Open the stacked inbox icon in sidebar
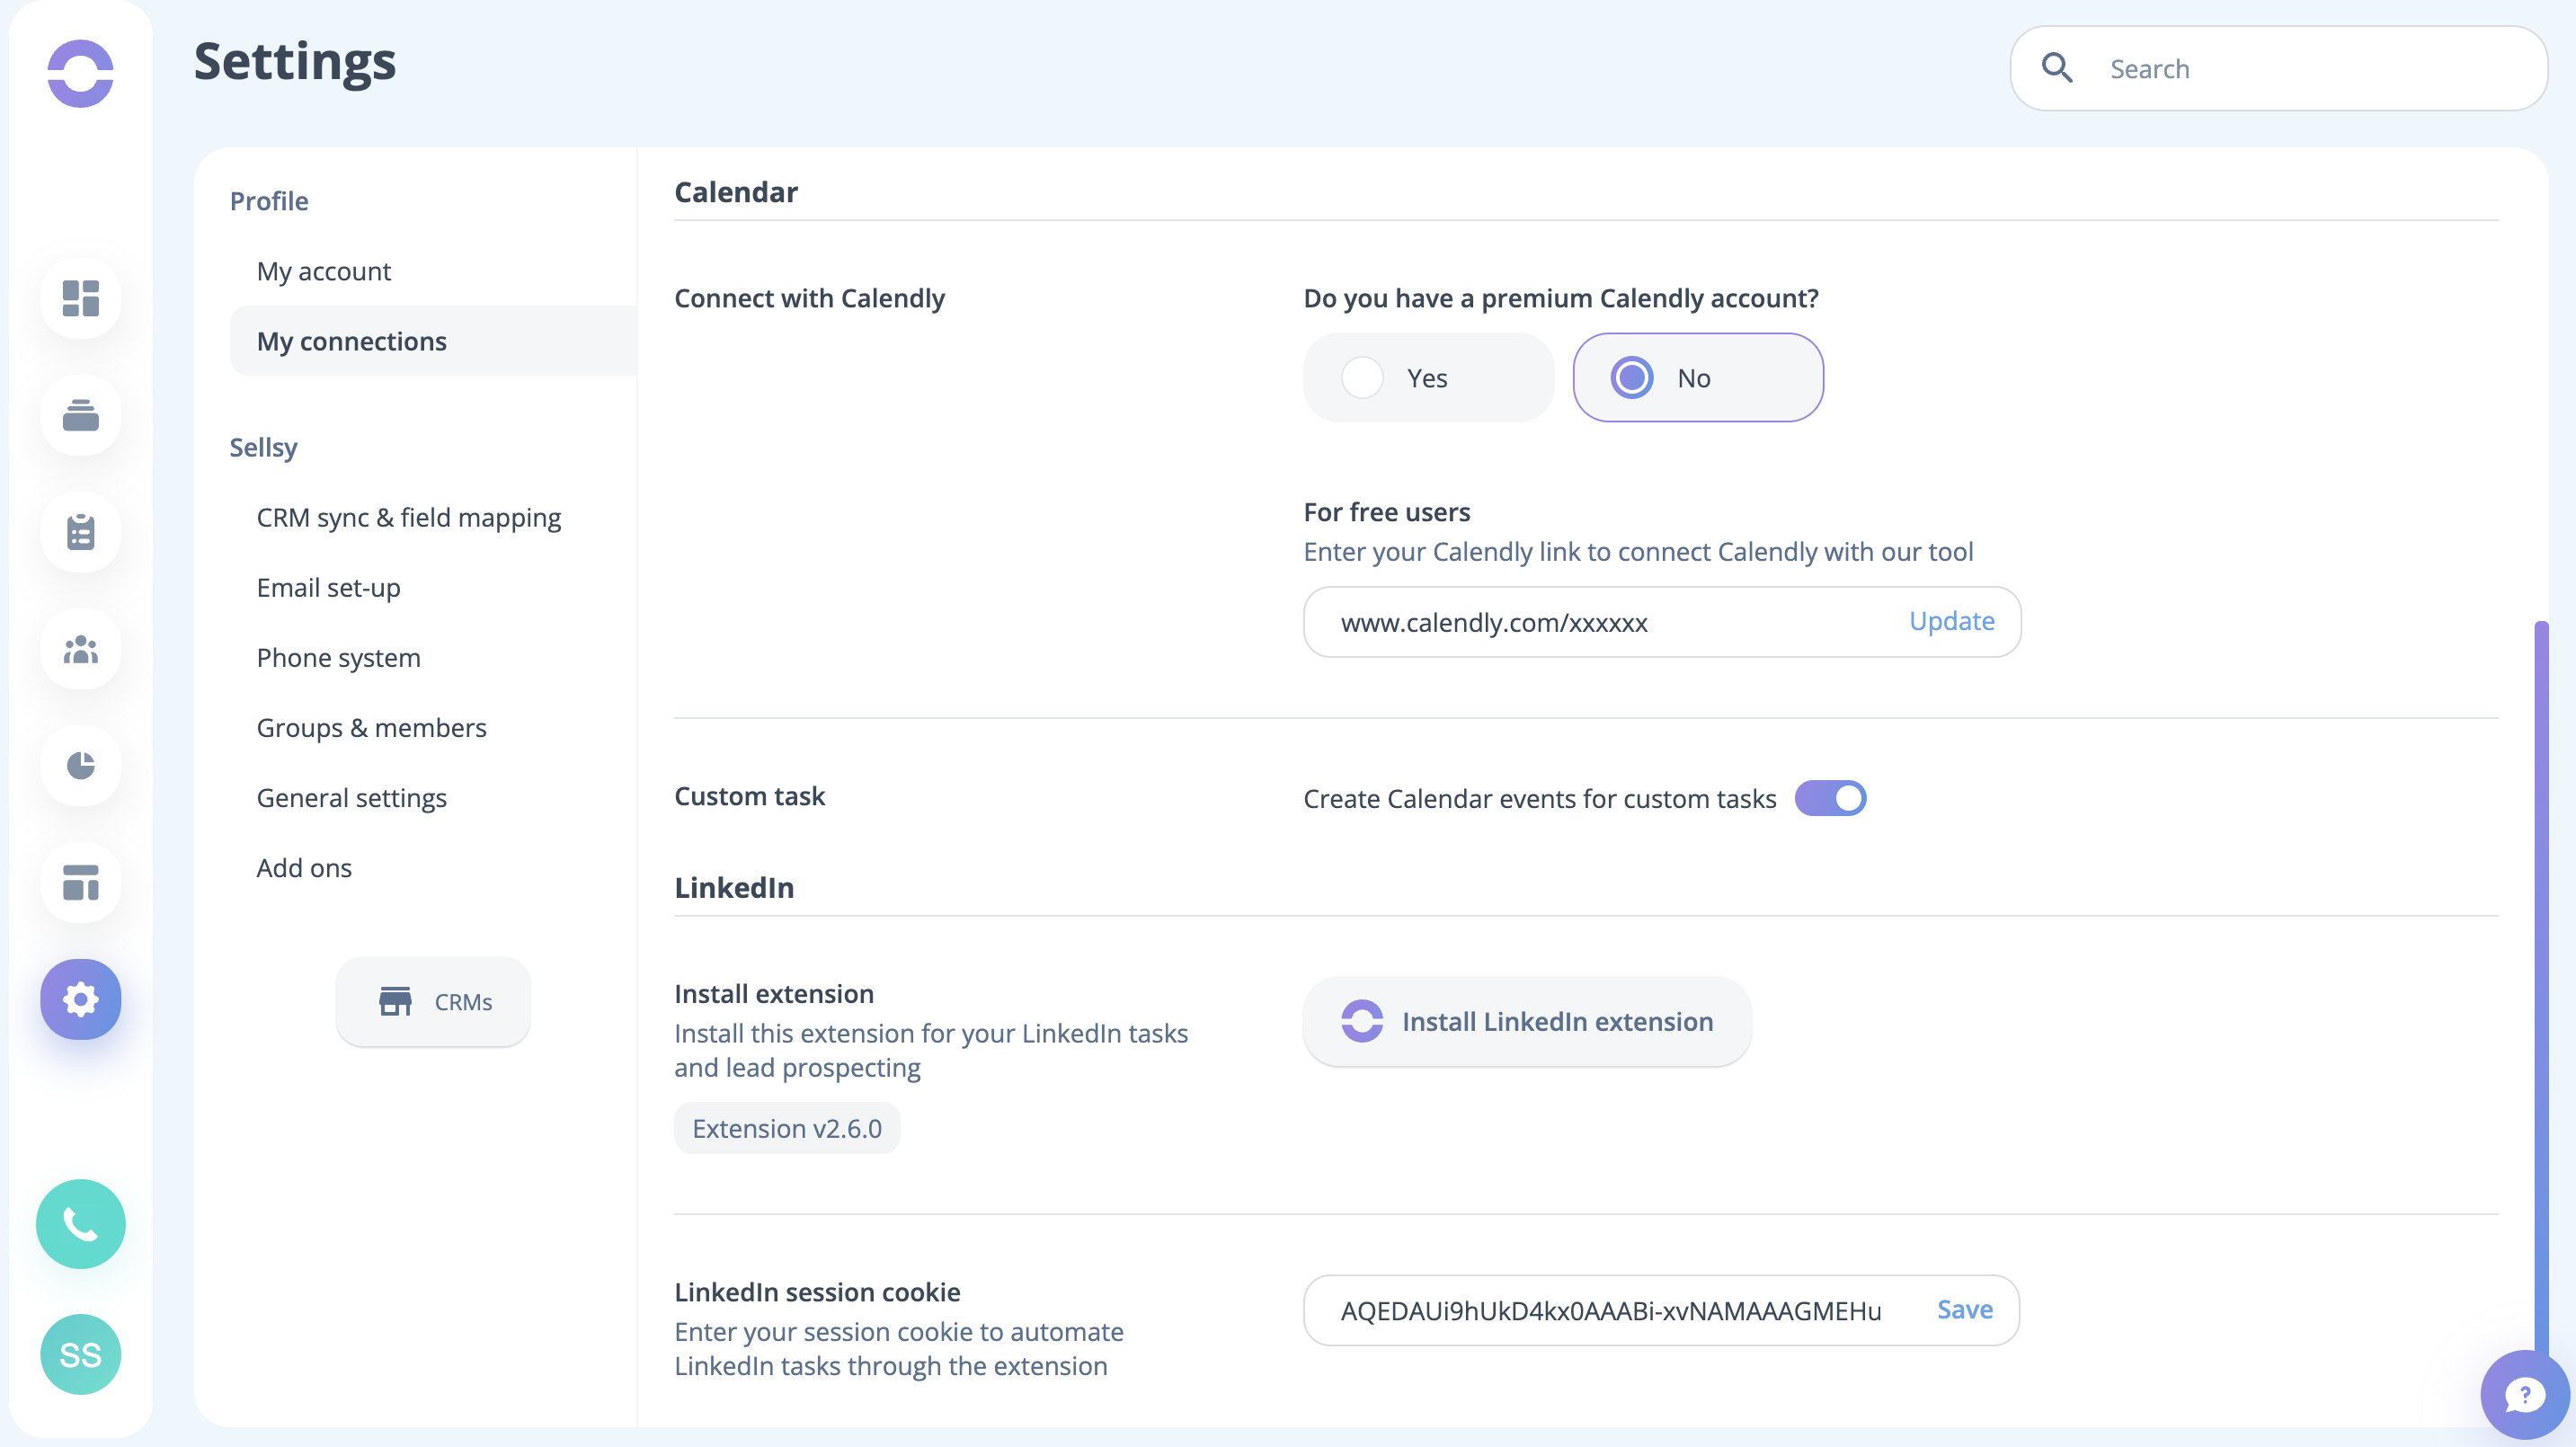 (81, 415)
